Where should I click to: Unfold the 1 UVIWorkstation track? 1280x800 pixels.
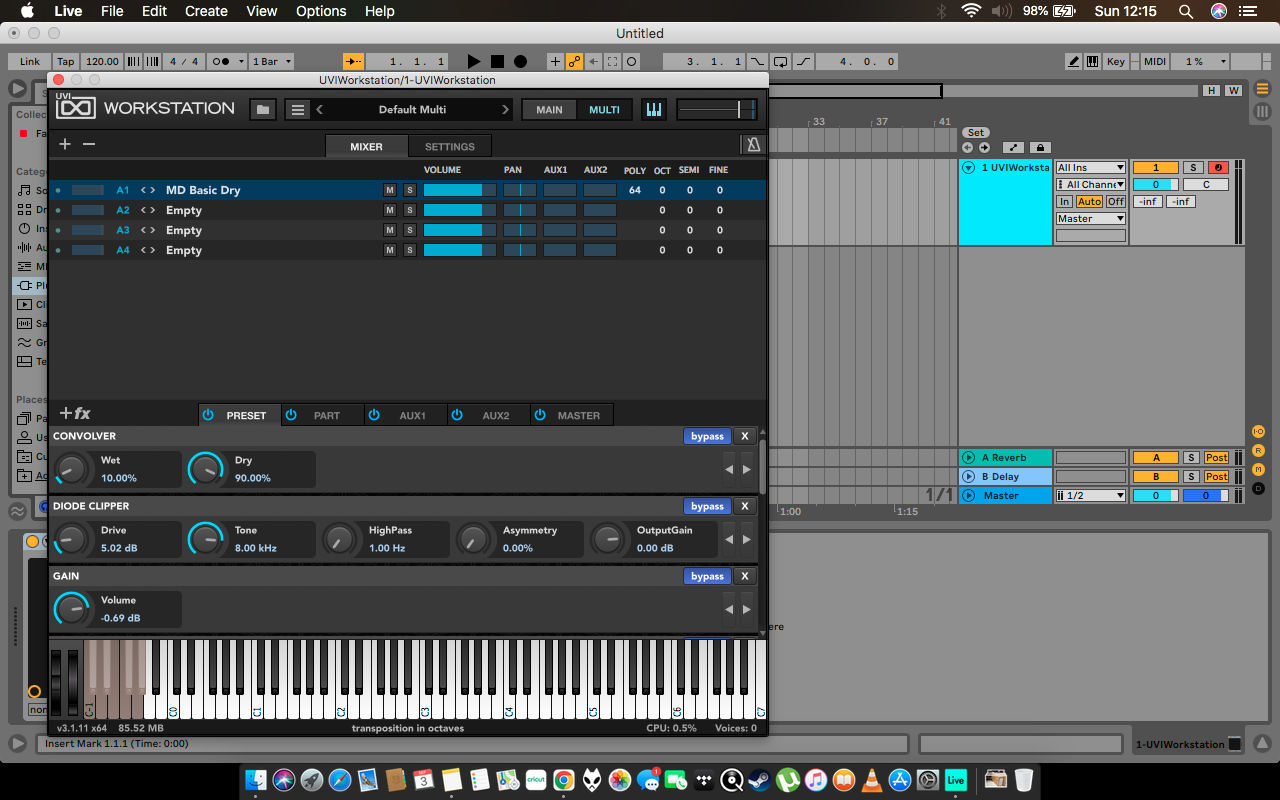click(968, 167)
